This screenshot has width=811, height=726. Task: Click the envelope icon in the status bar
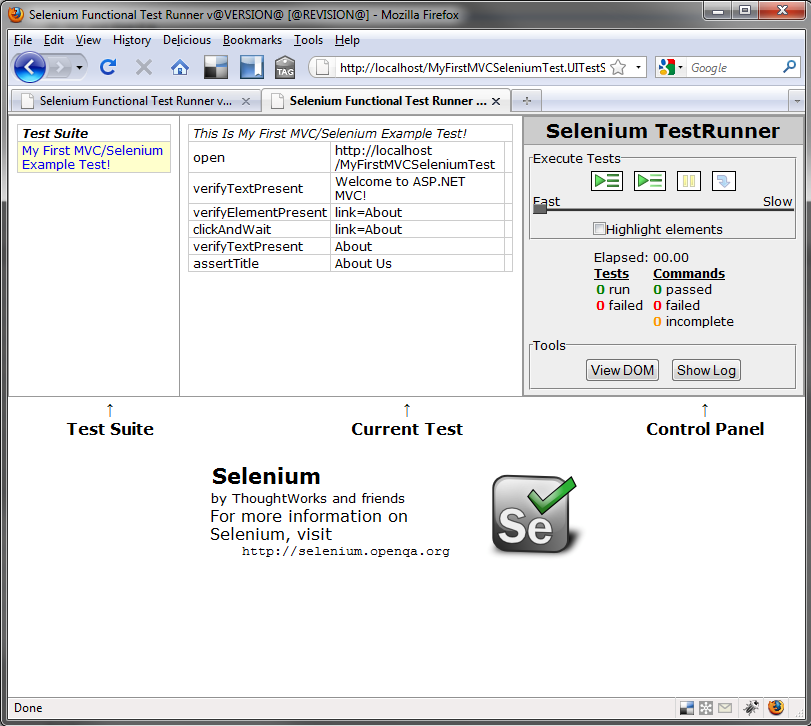pyautogui.click(x=725, y=708)
